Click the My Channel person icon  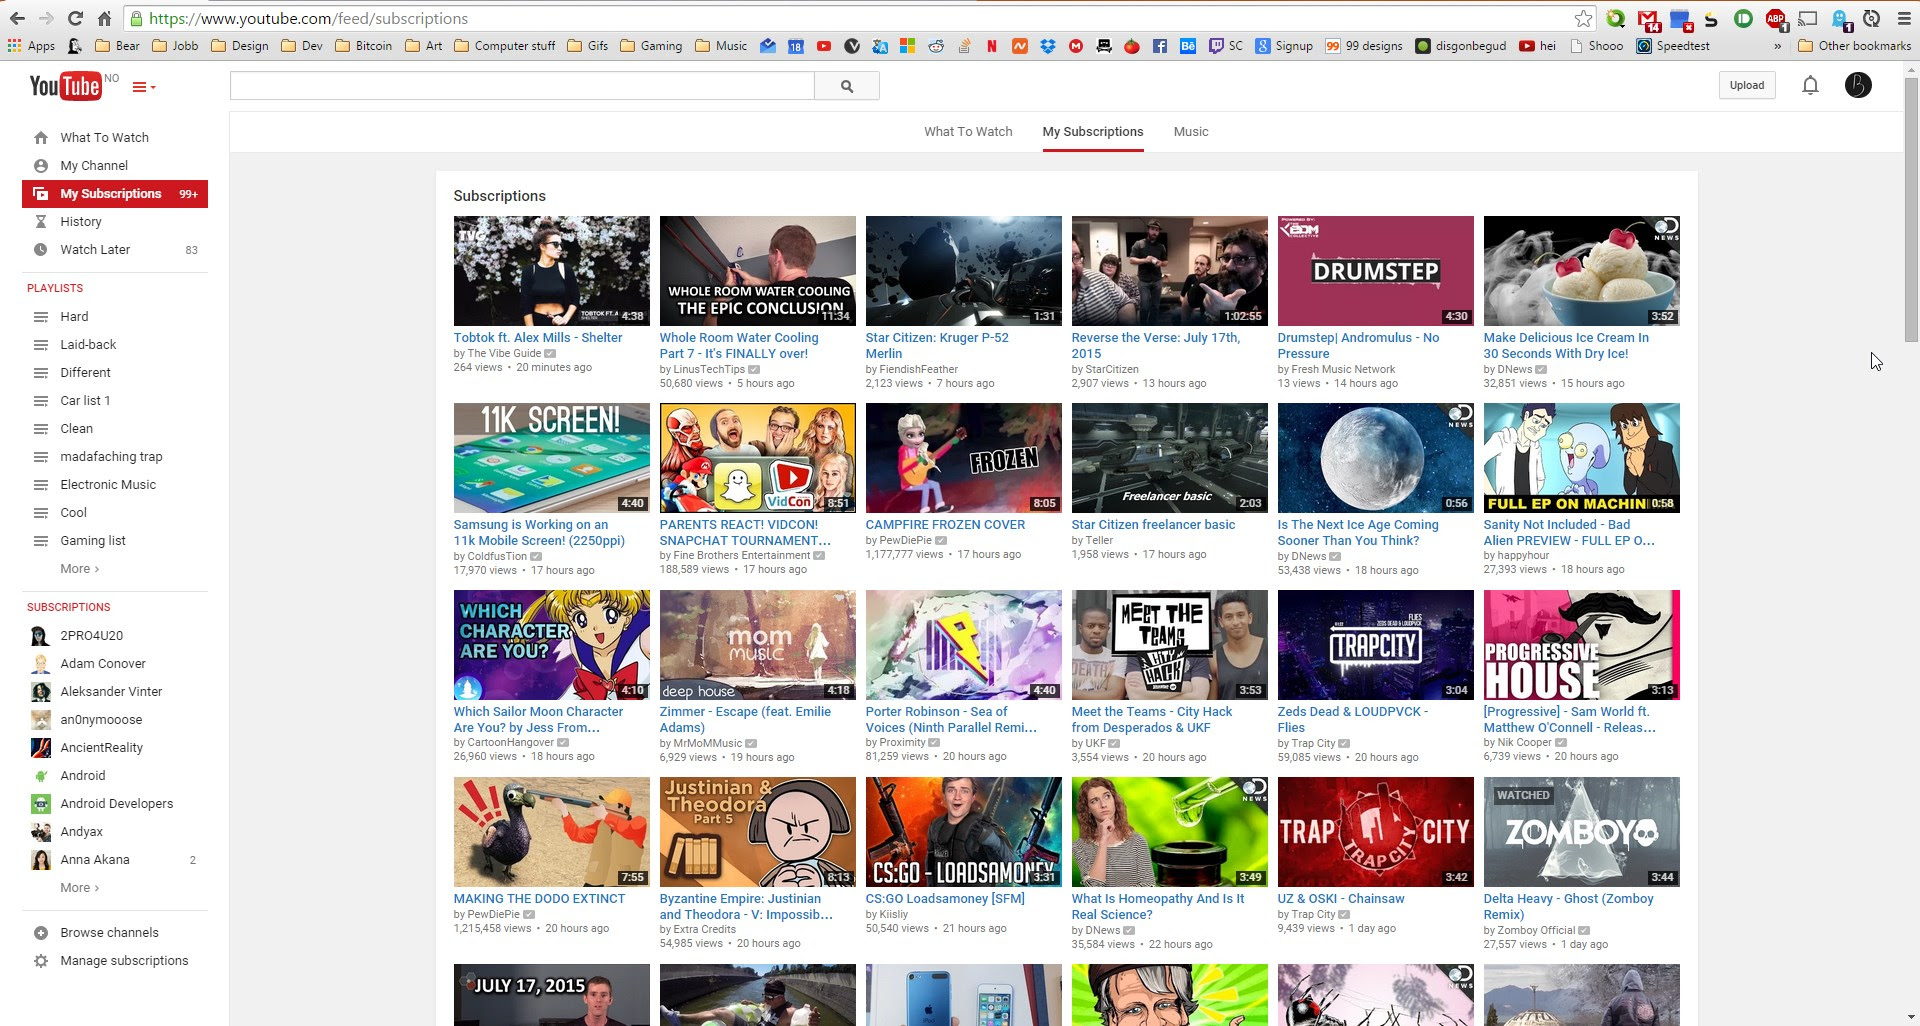click(41, 166)
